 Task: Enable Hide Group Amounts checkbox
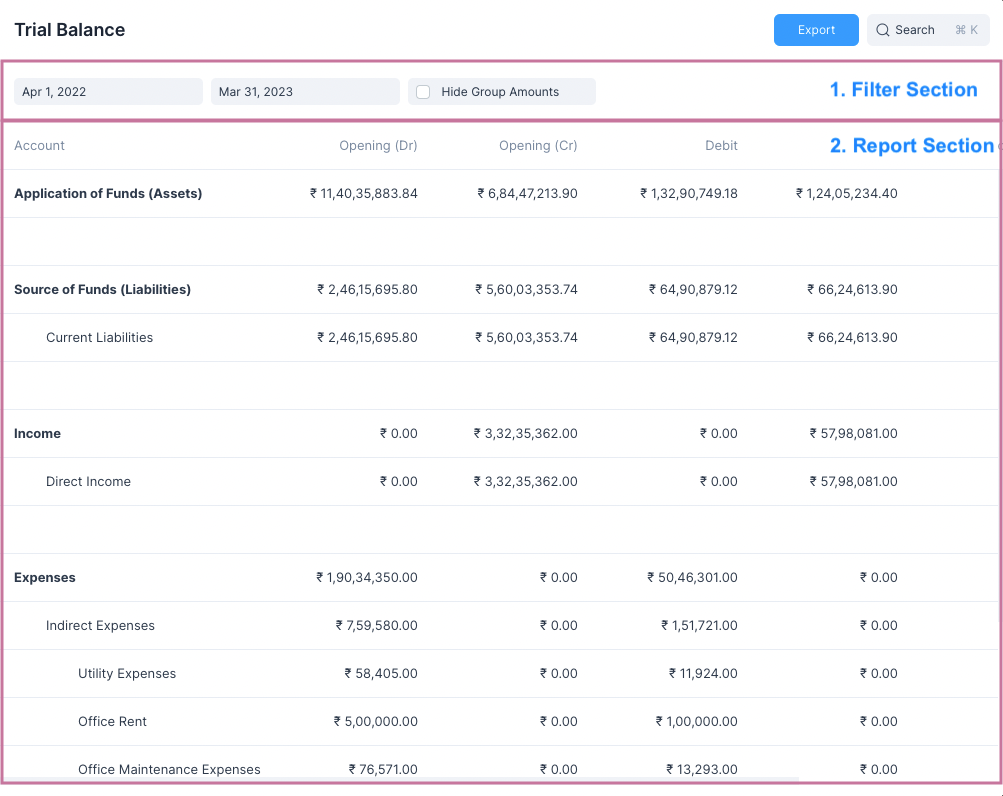(423, 92)
